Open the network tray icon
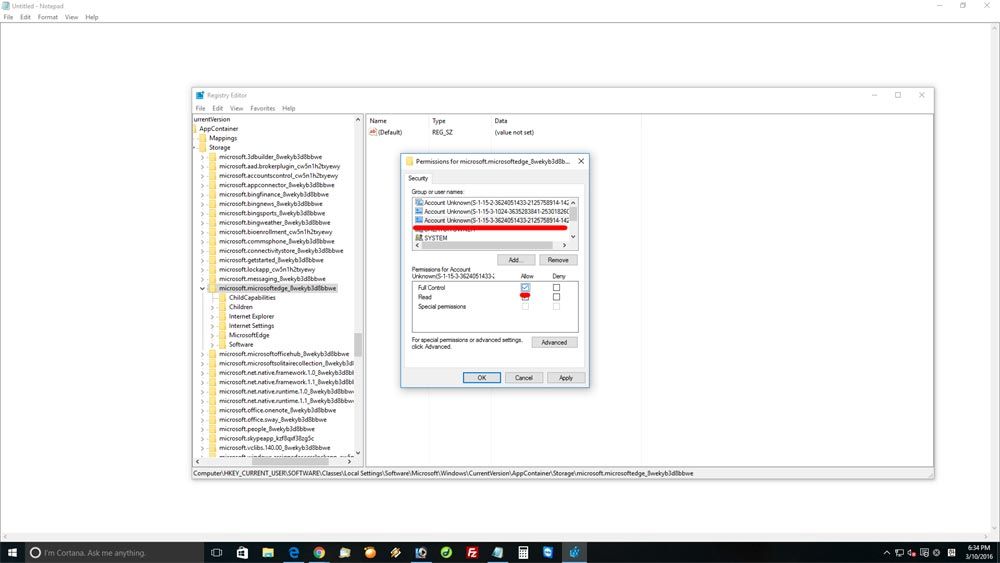The image size is (1000, 563). (x=899, y=552)
